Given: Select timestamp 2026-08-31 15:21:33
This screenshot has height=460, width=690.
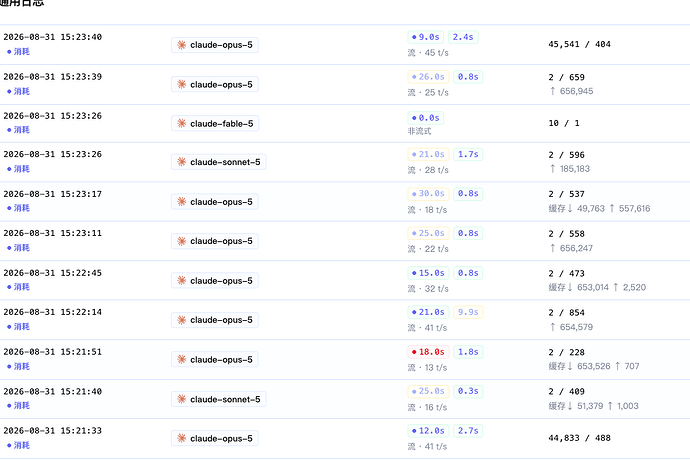Looking at the screenshot, I should point(53,431).
